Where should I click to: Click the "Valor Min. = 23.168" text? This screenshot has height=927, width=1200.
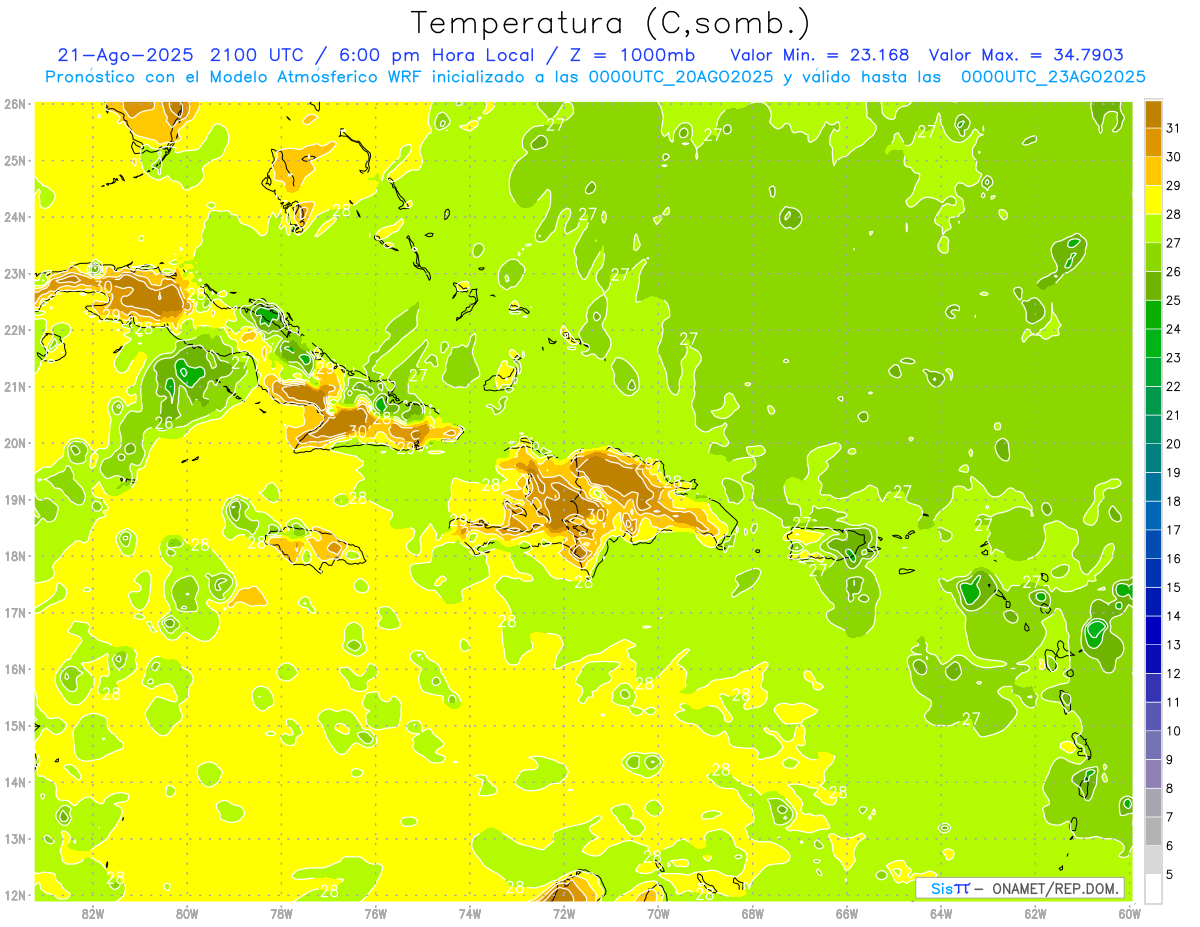coord(820,55)
